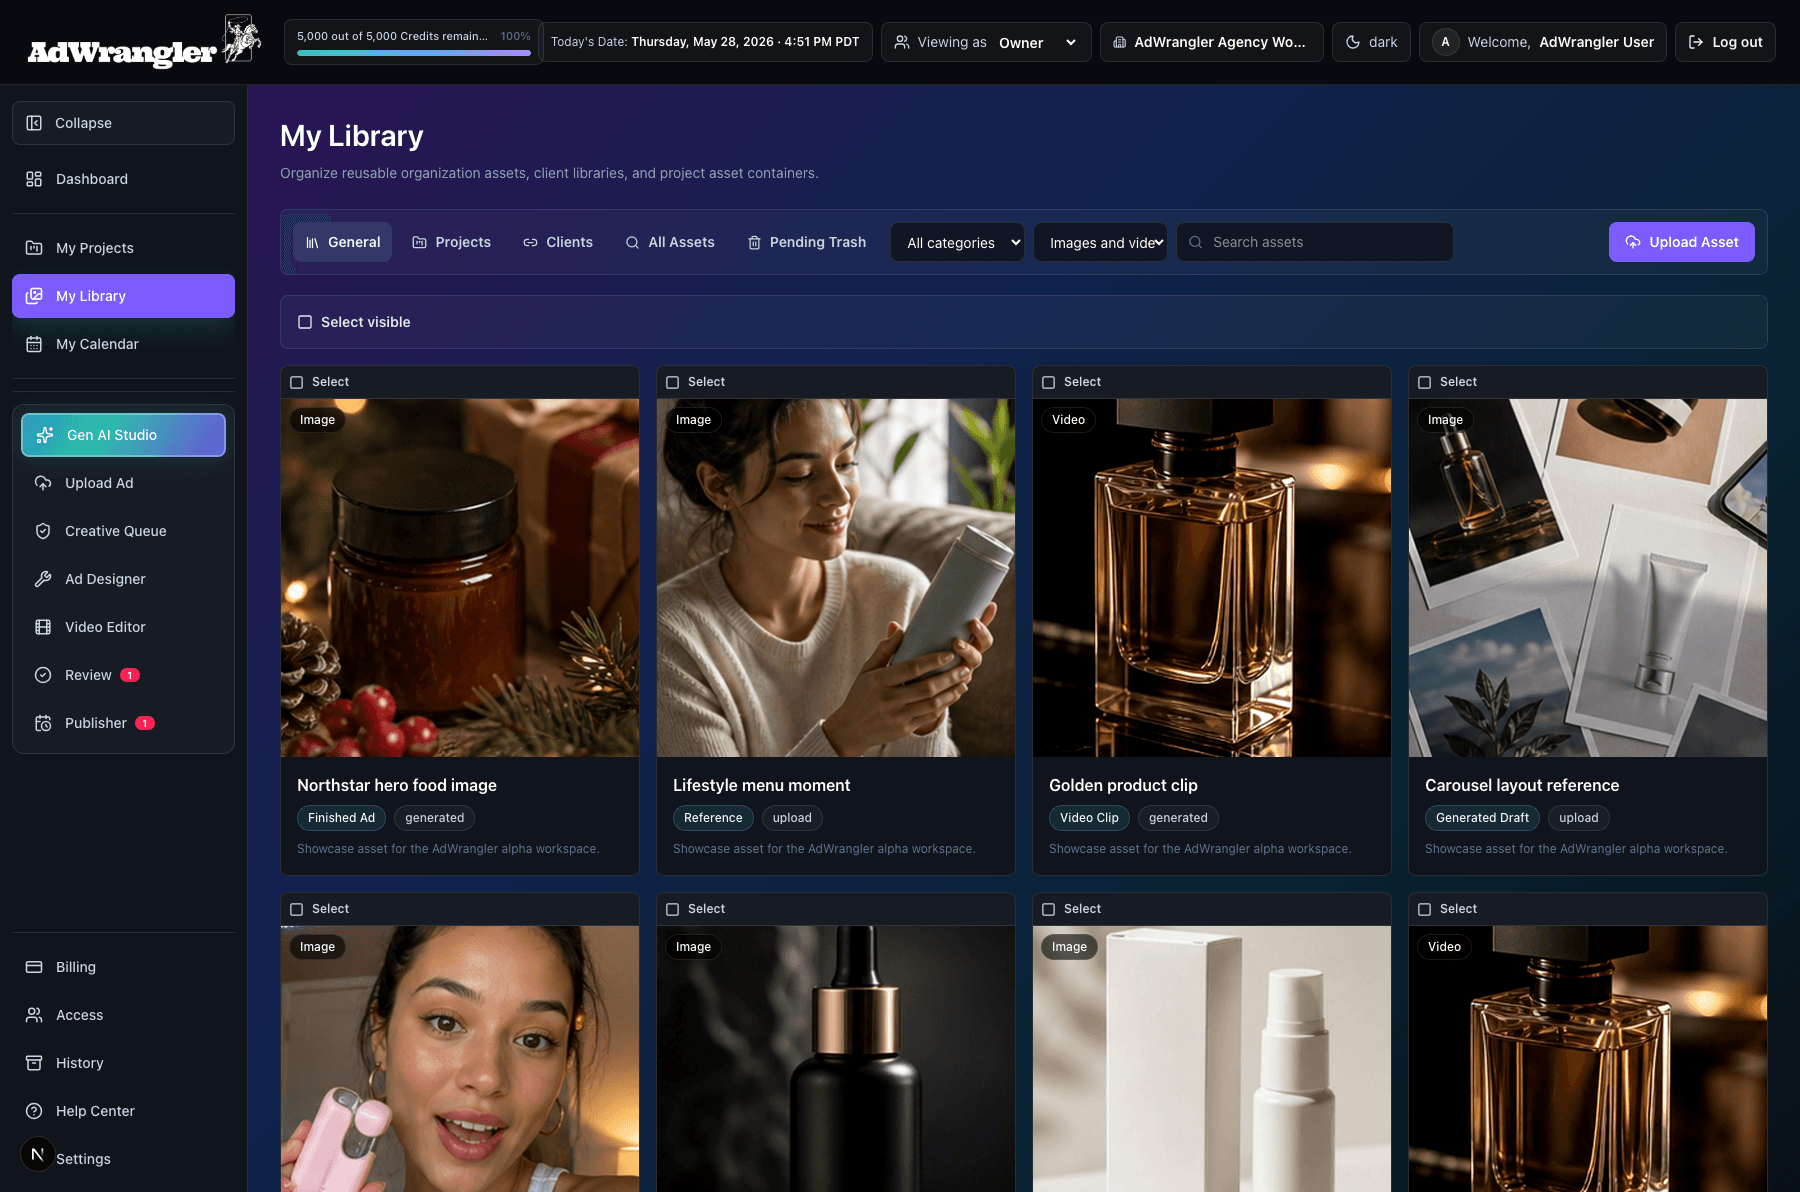
Task: Open the Golden product clip thumbnail
Action: tap(1212, 578)
